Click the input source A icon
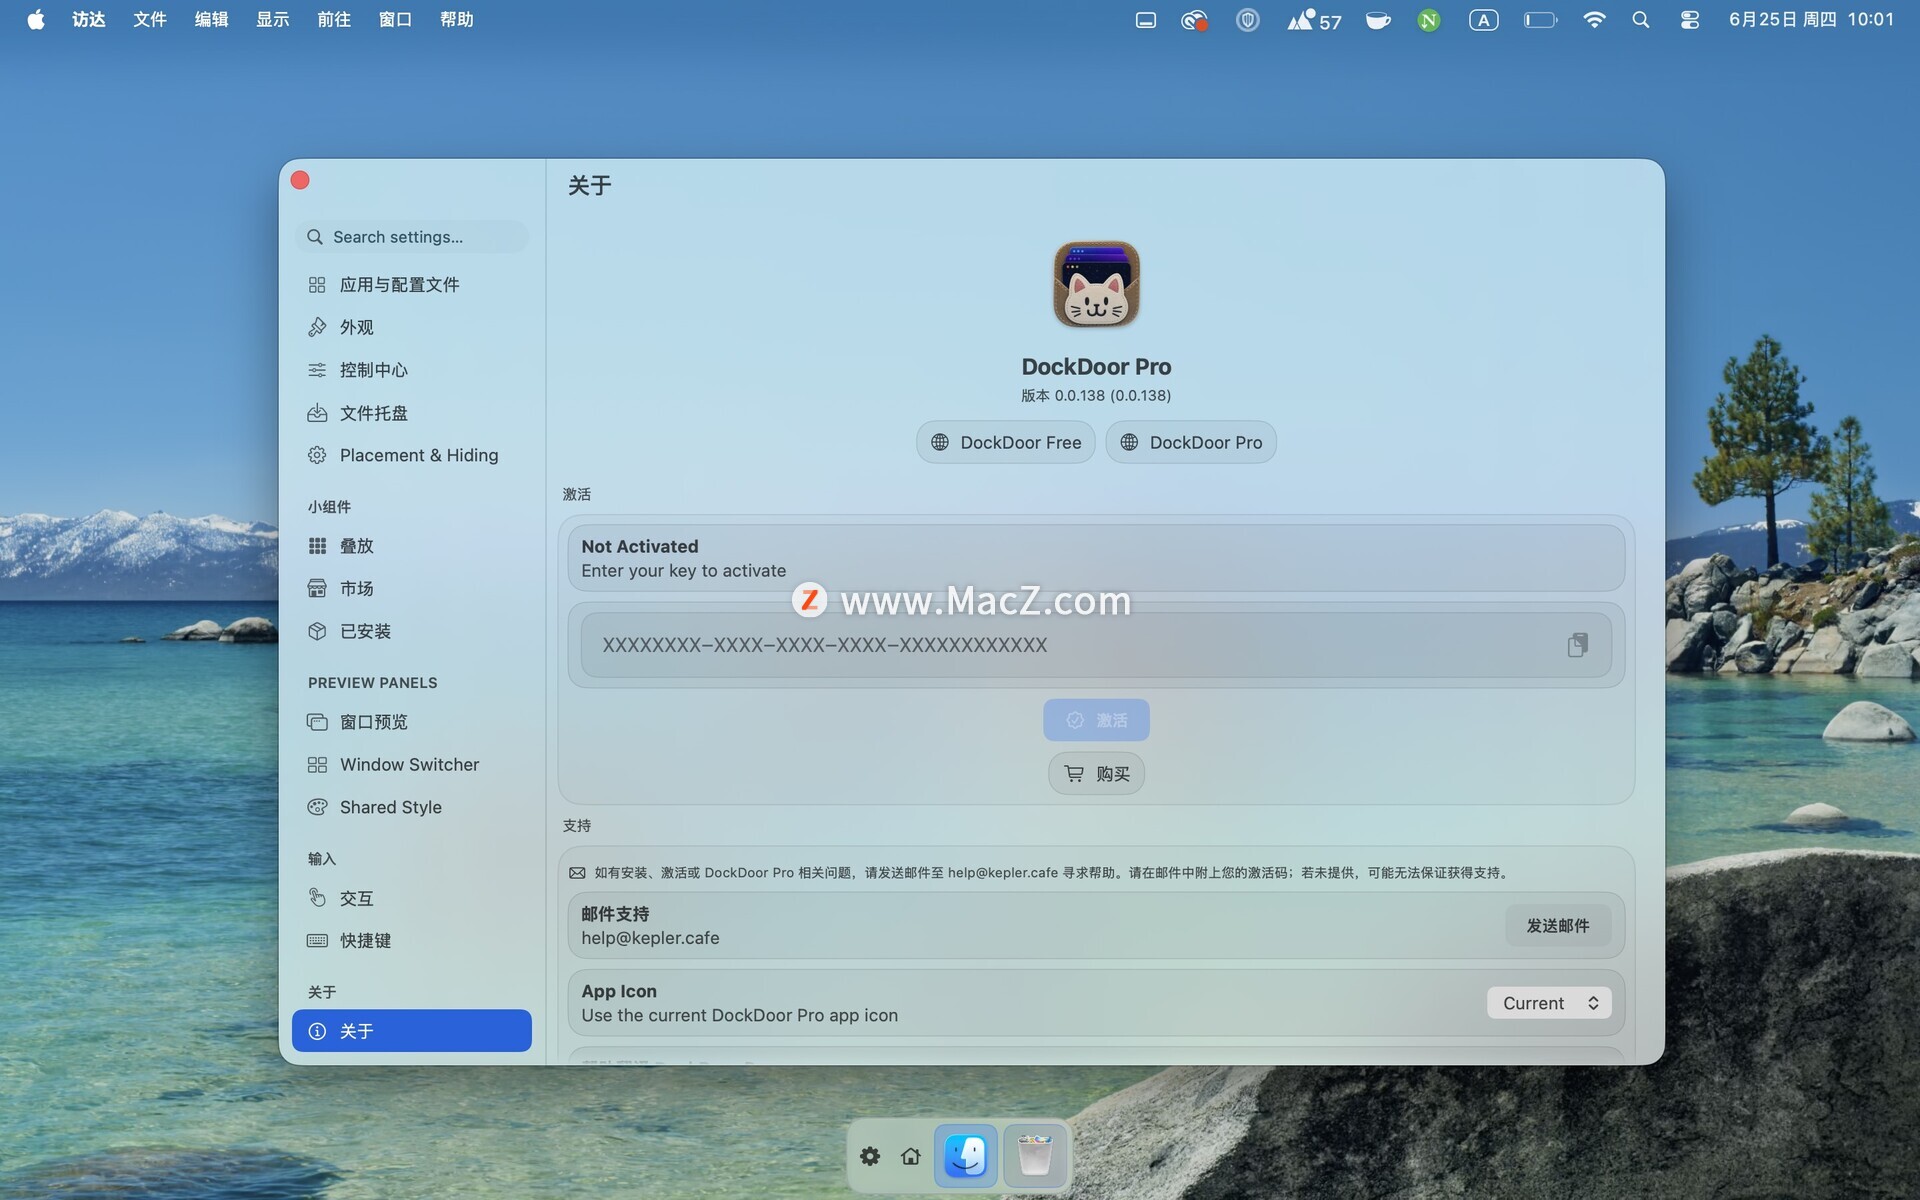 [x=1483, y=20]
